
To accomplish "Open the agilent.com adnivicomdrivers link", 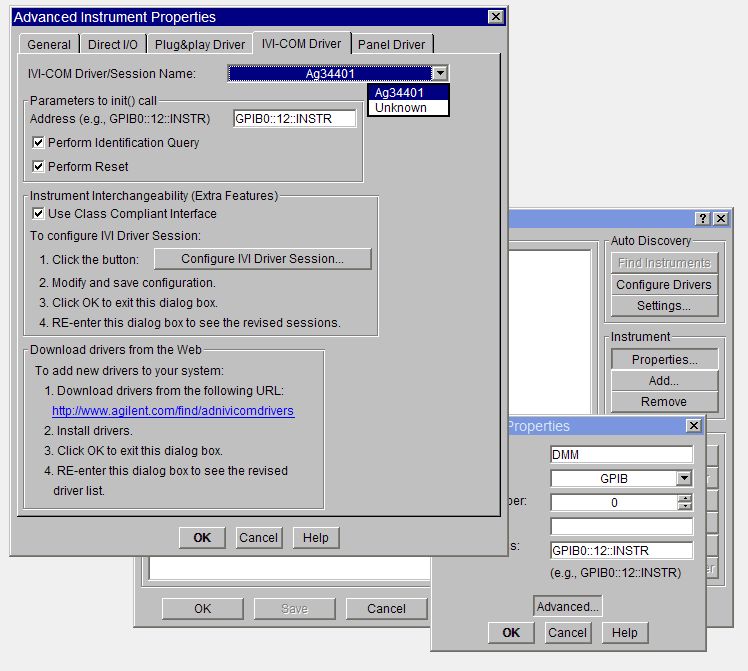I will point(173,411).
